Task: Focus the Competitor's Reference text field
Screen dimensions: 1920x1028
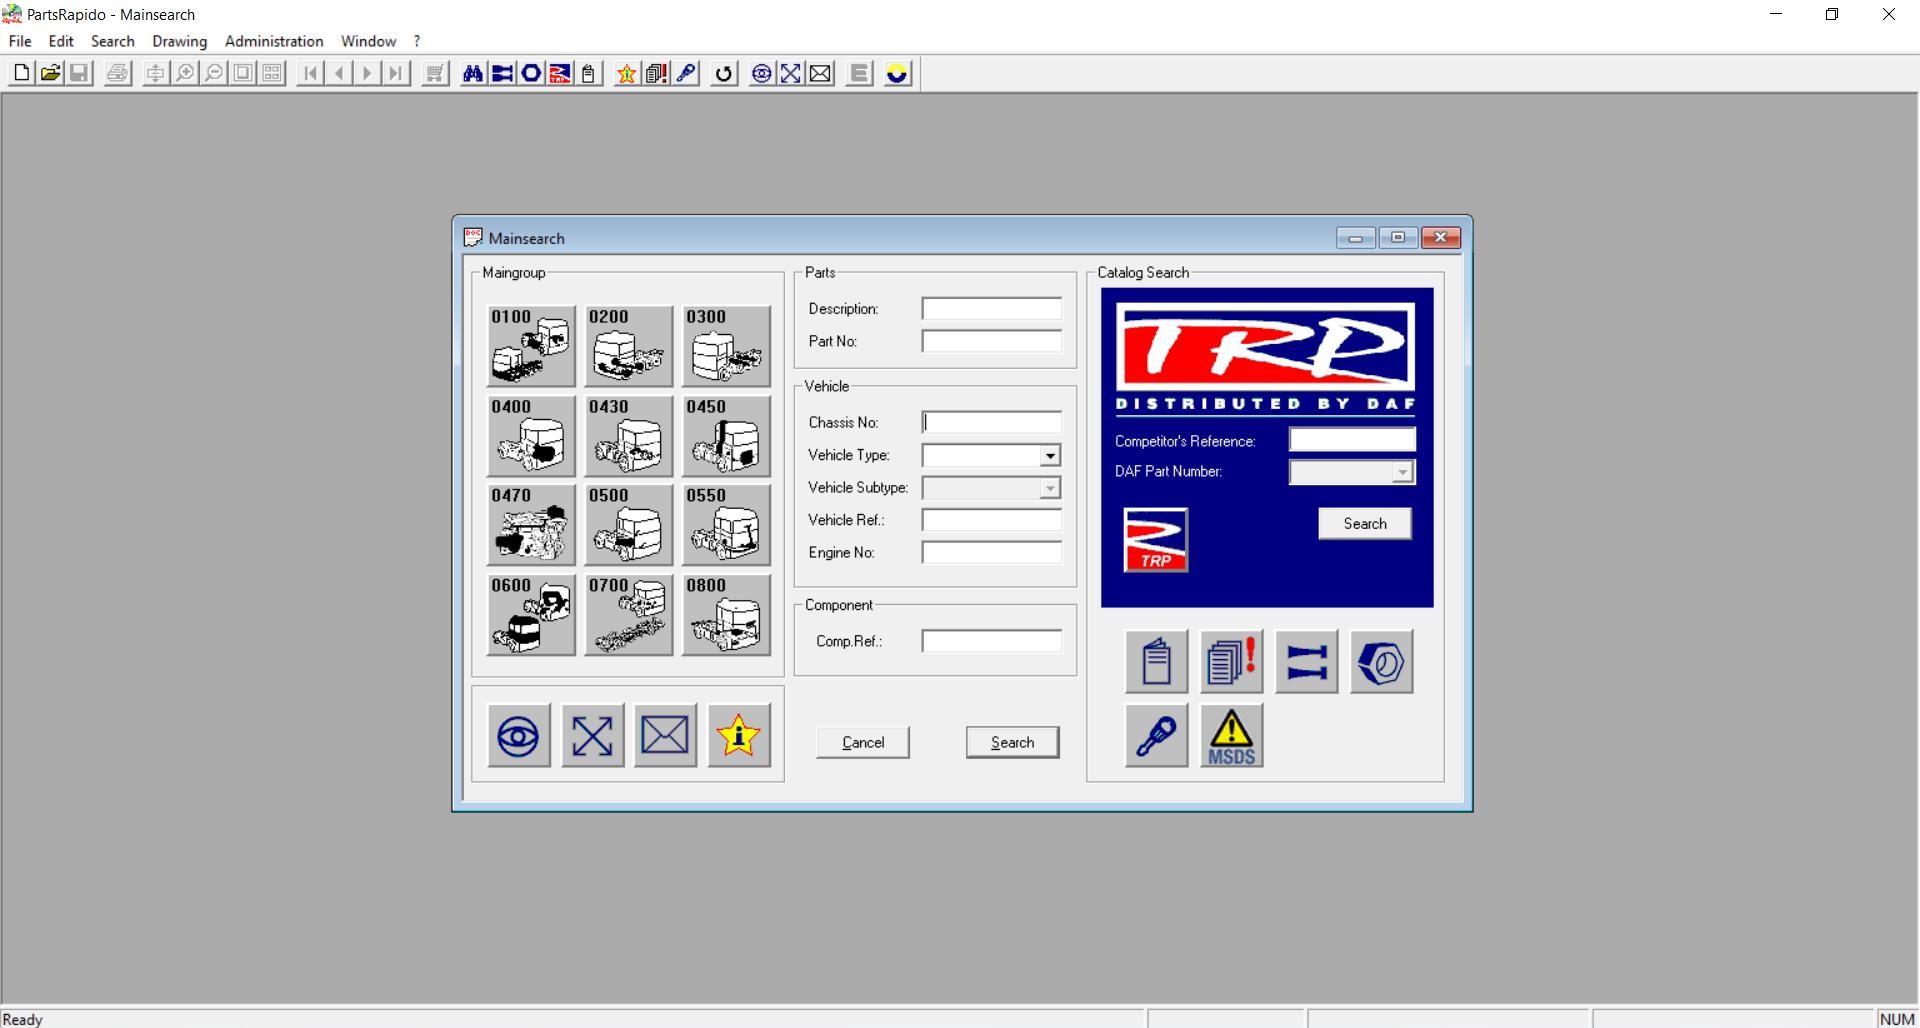Action: point(1351,441)
